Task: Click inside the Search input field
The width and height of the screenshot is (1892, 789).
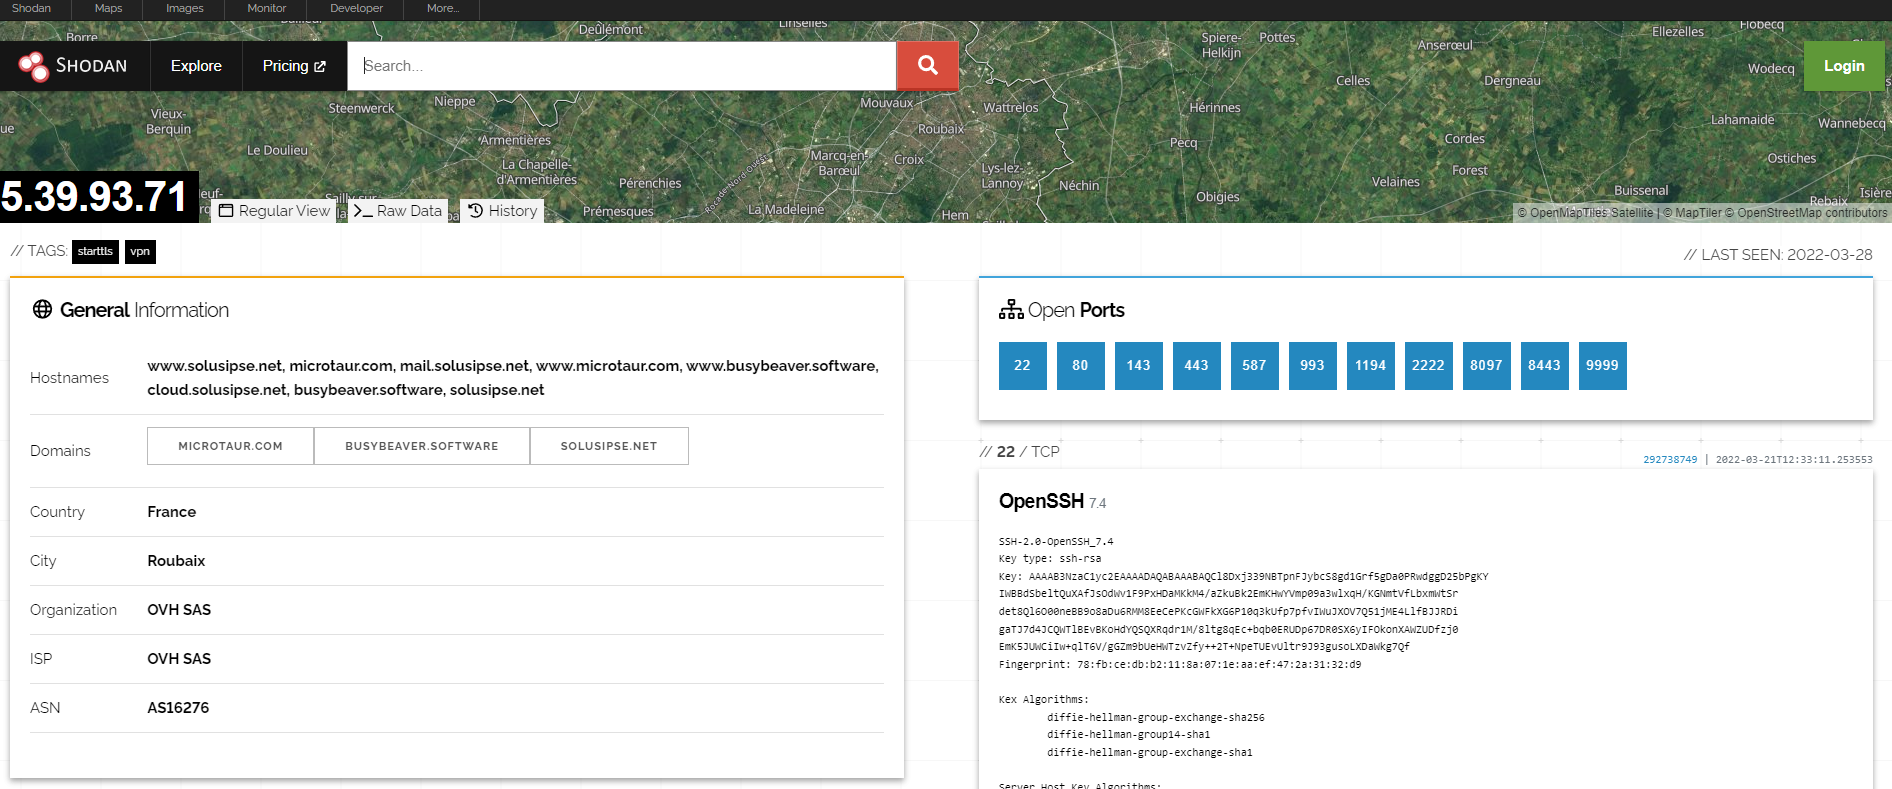Action: [x=620, y=66]
